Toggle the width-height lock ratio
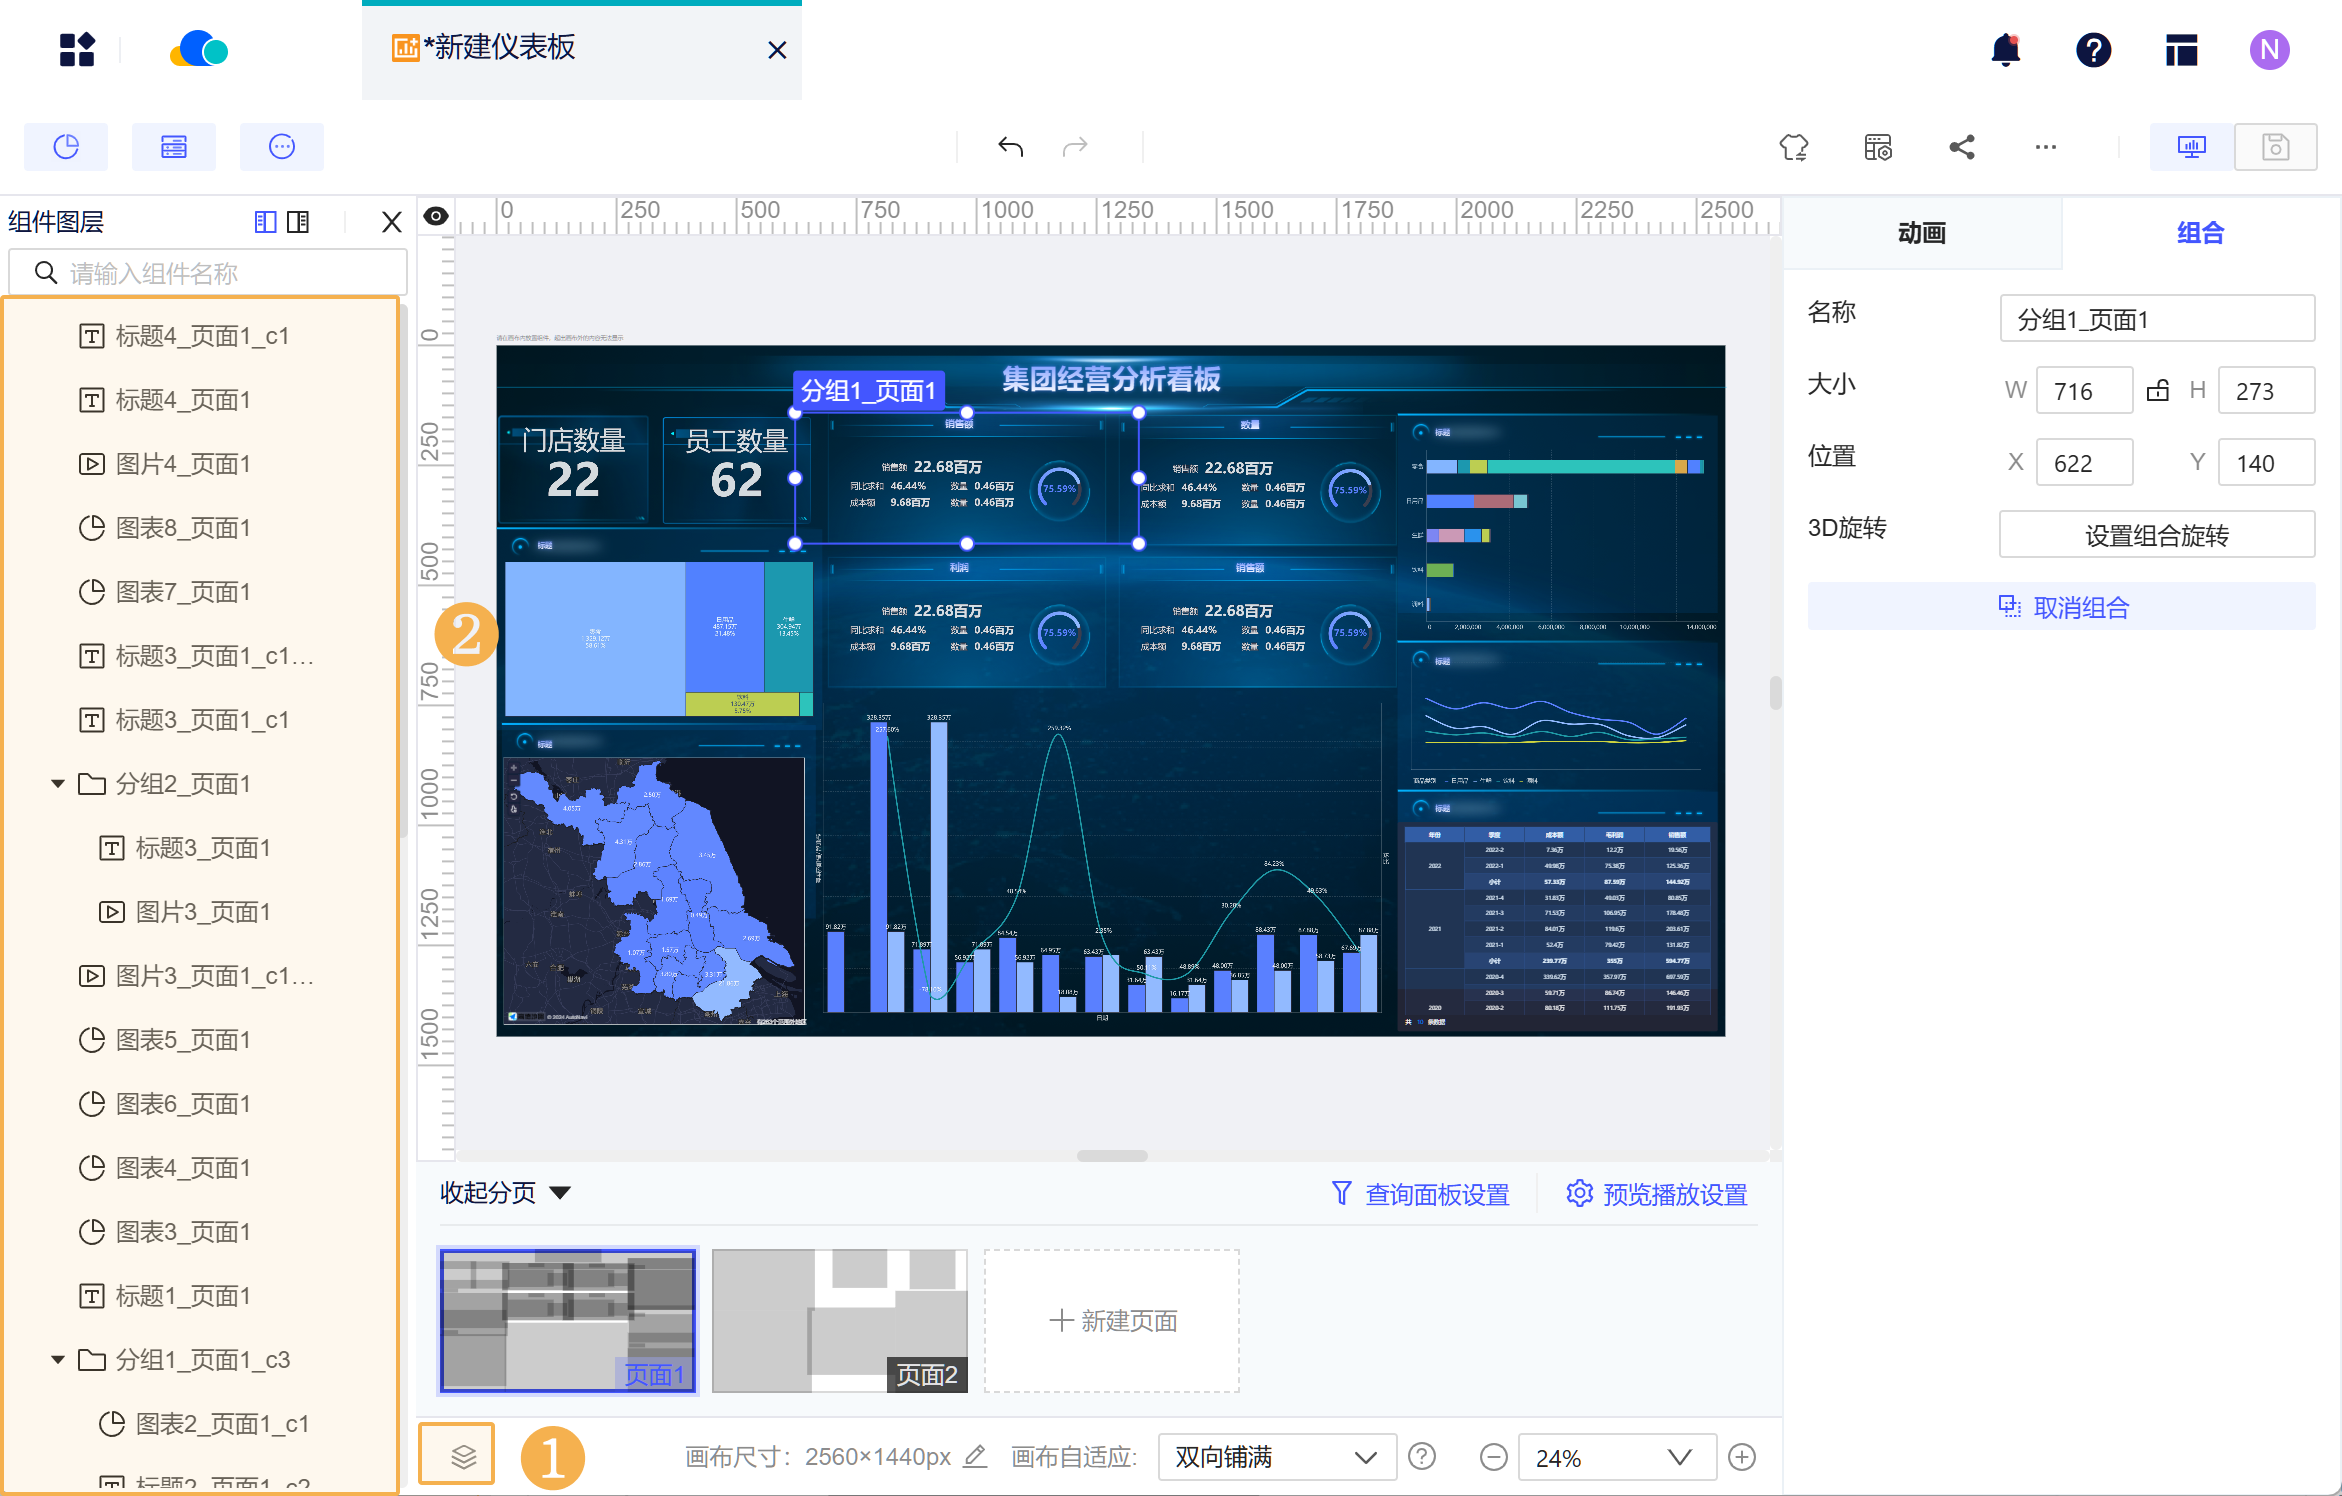 point(2157,390)
